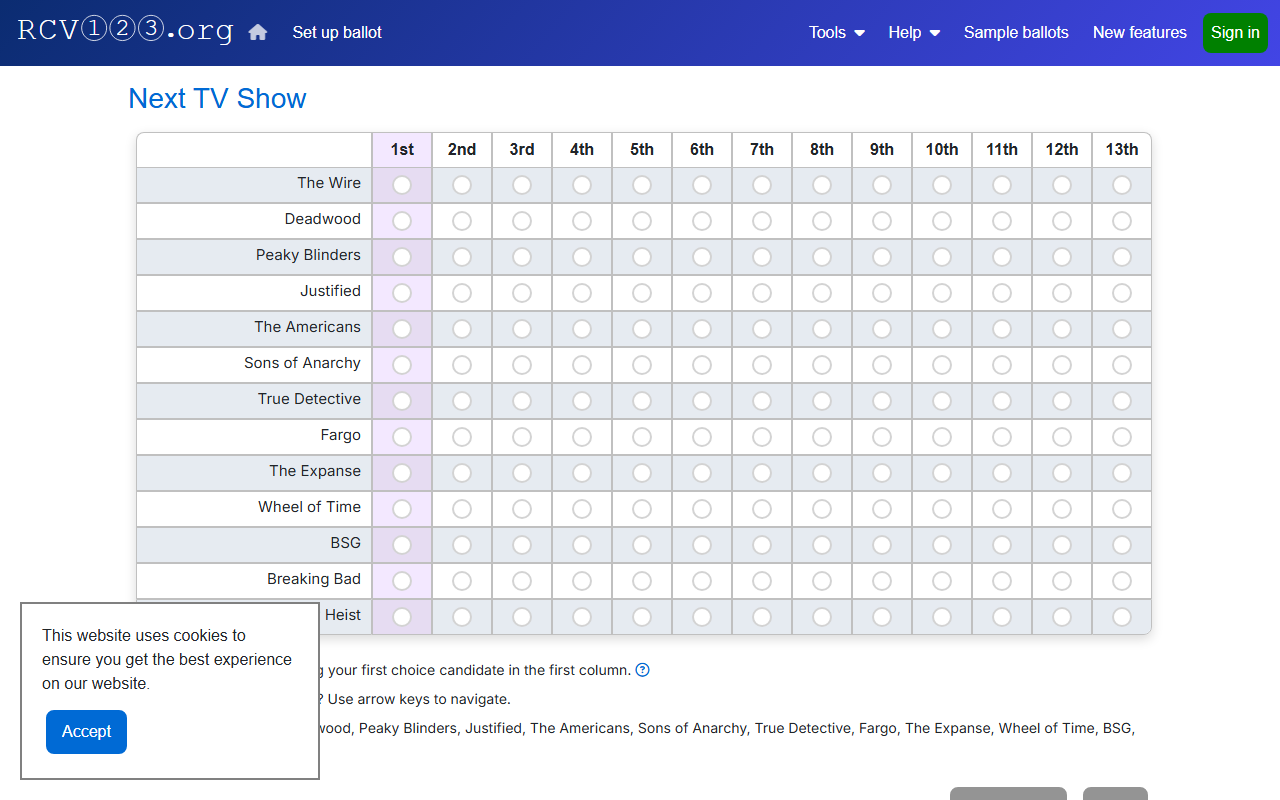Click the 7th column header
This screenshot has width=1280, height=800.
pos(762,150)
